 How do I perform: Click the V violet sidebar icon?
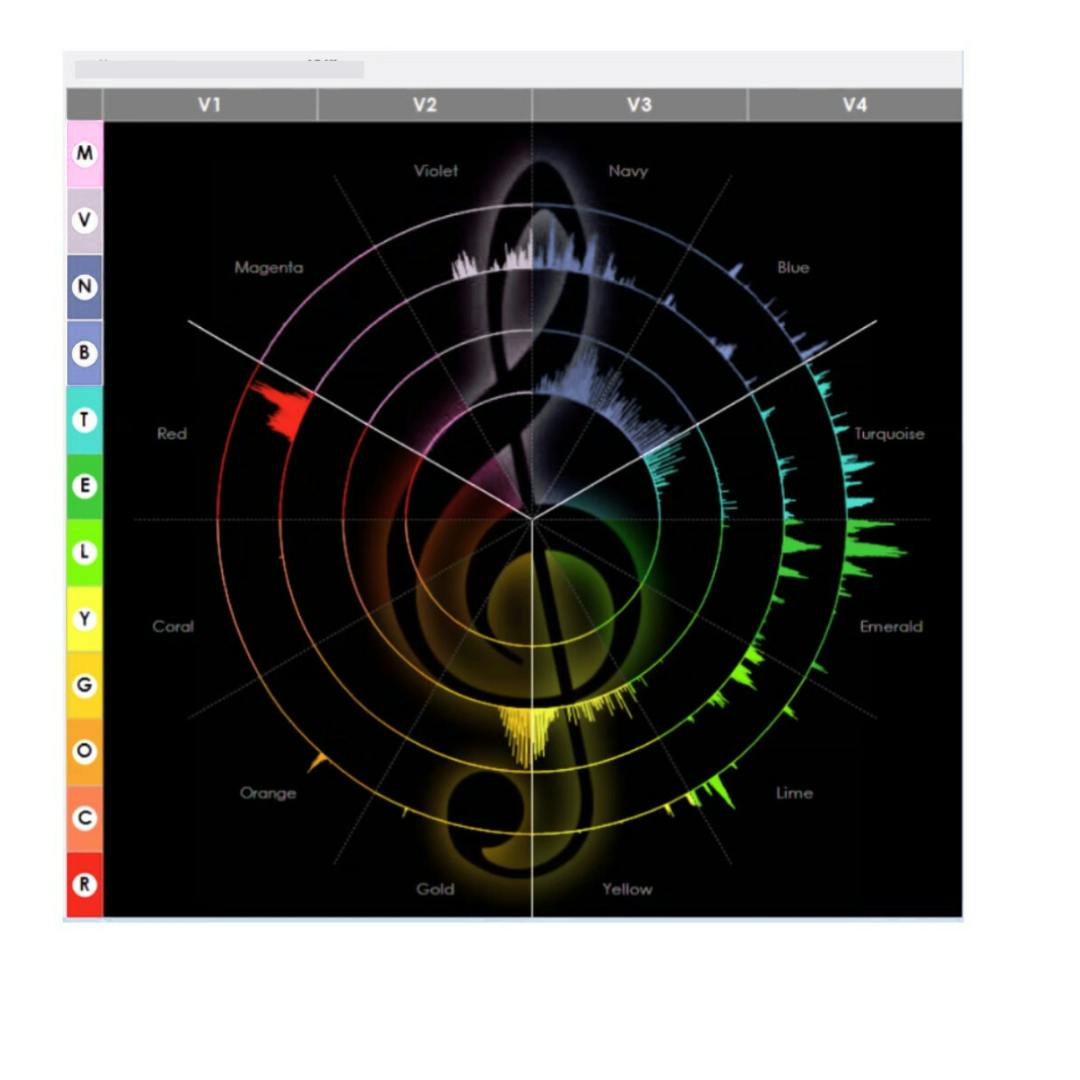pyautogui.click(x=85, y=220)
